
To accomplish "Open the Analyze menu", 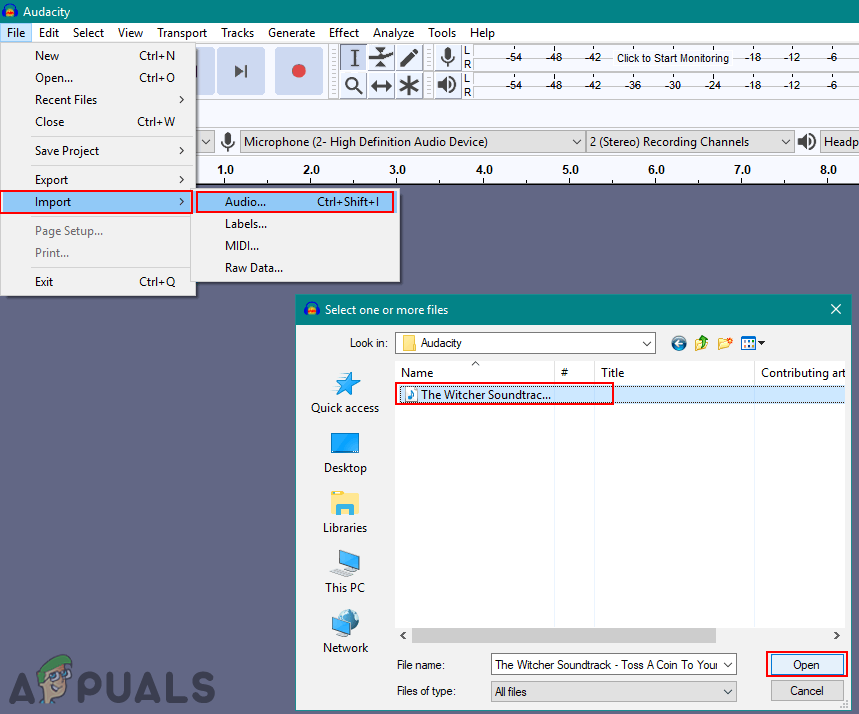I will click(x=393, y=33).
